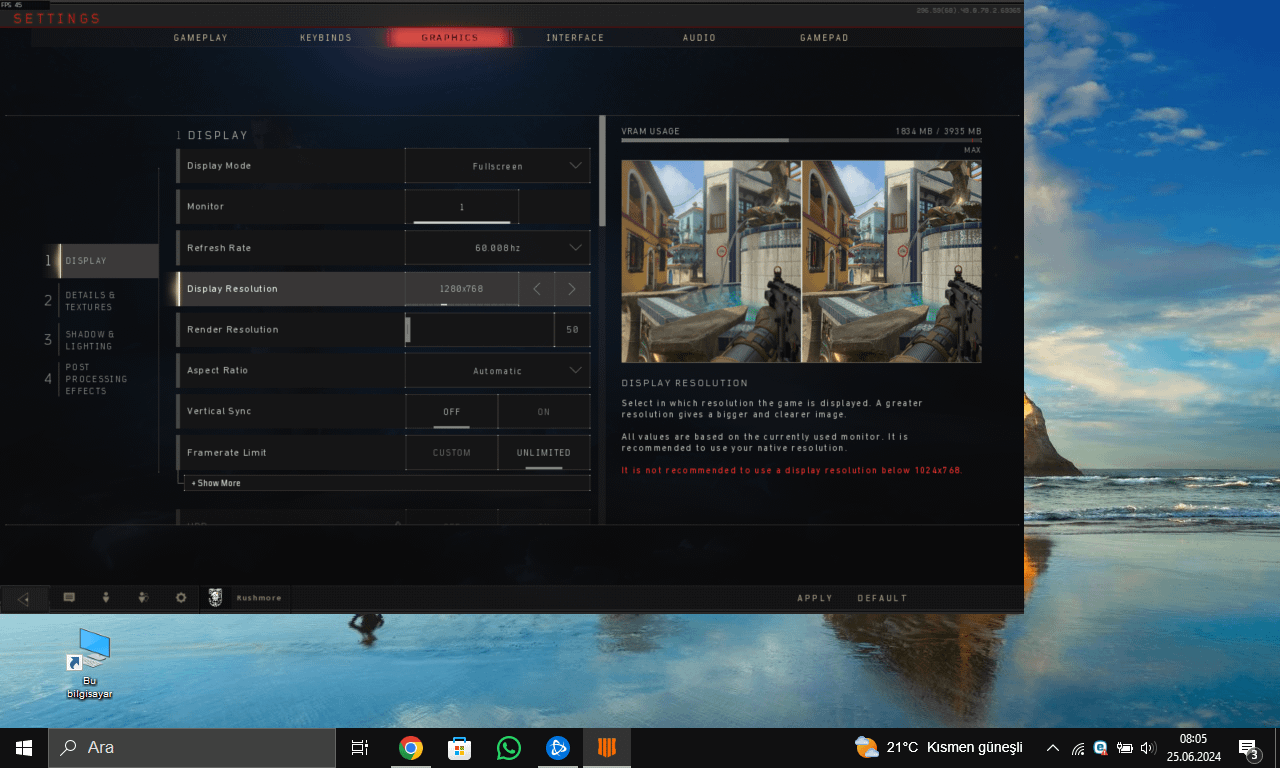Viewport: 1280px width, 768px height.
Task: Open the chat message icon
Action: (69, 597)
